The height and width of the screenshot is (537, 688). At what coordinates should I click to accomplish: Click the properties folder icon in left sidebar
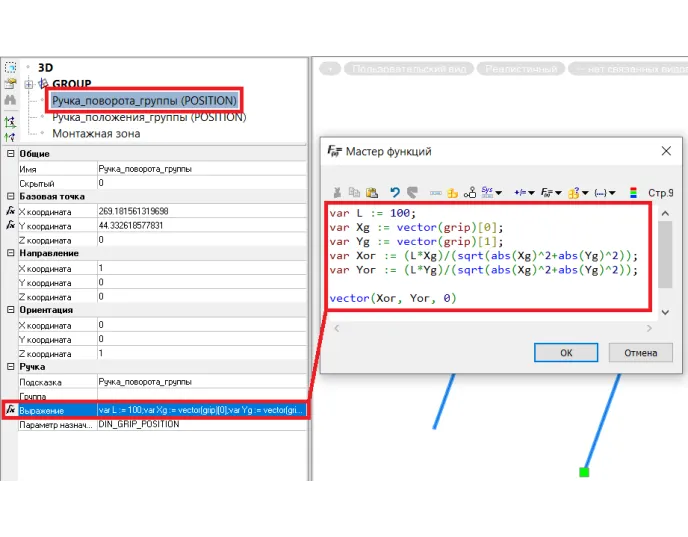coord(11,83)
